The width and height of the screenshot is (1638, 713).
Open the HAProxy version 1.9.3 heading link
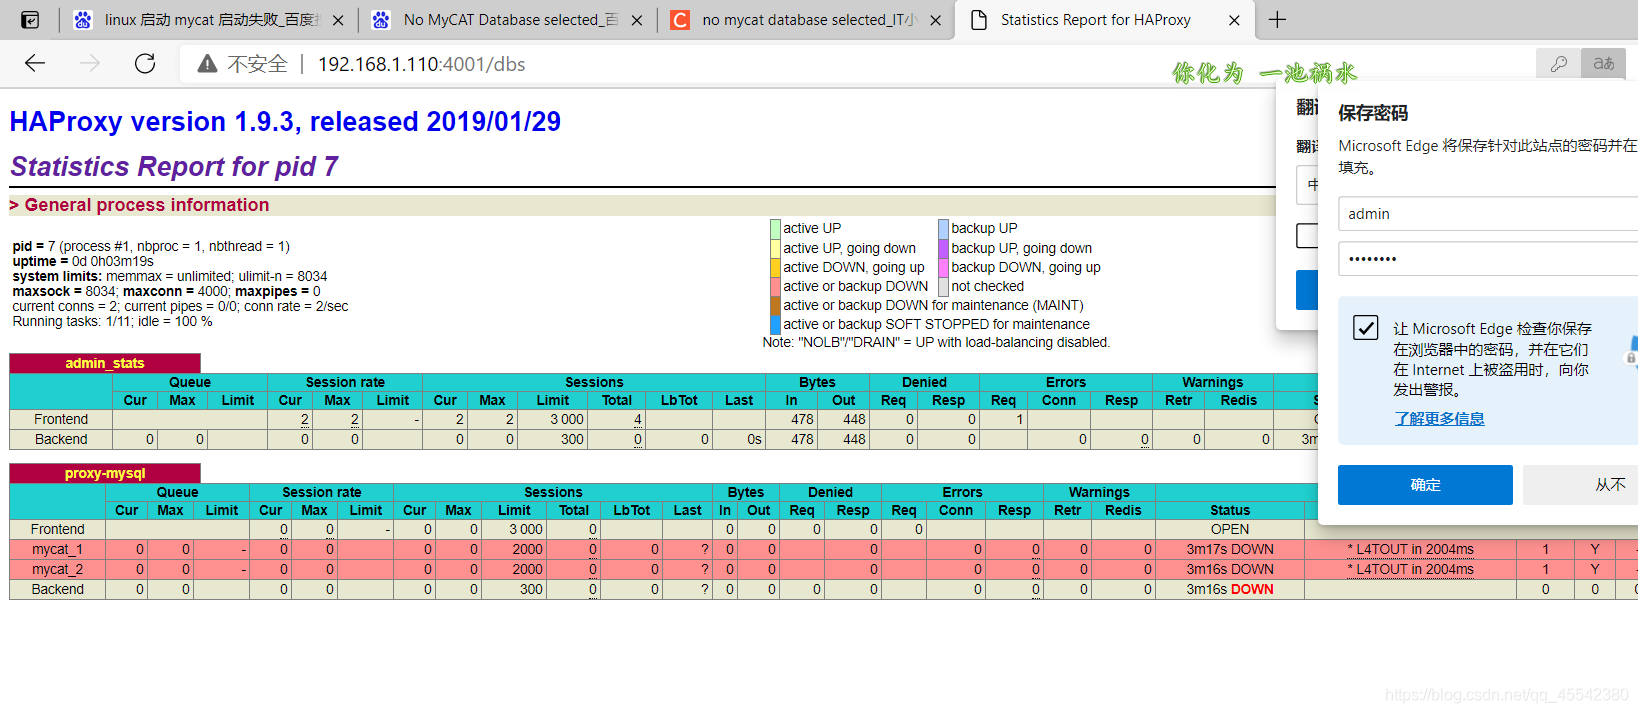point(285,121)
